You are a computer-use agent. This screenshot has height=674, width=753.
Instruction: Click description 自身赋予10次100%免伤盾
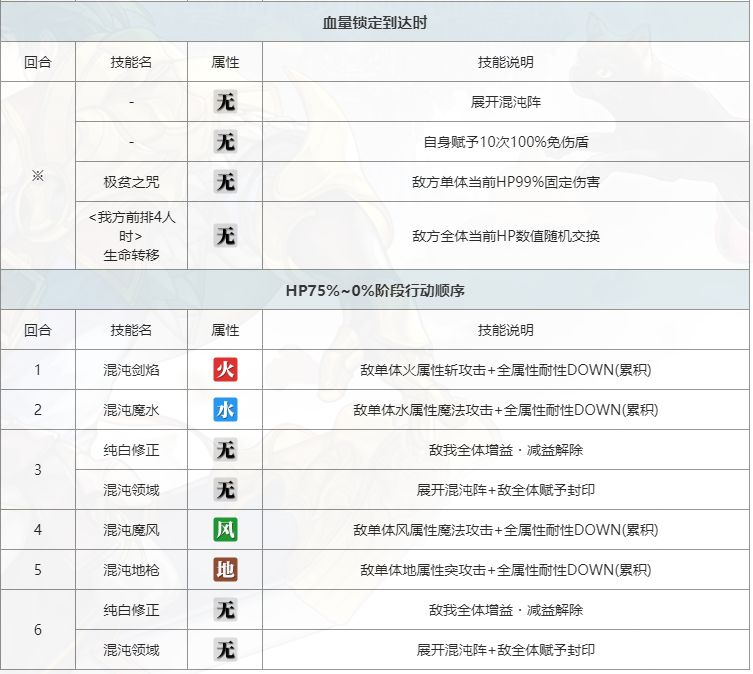pyautogui.click(x=506, y=142)
